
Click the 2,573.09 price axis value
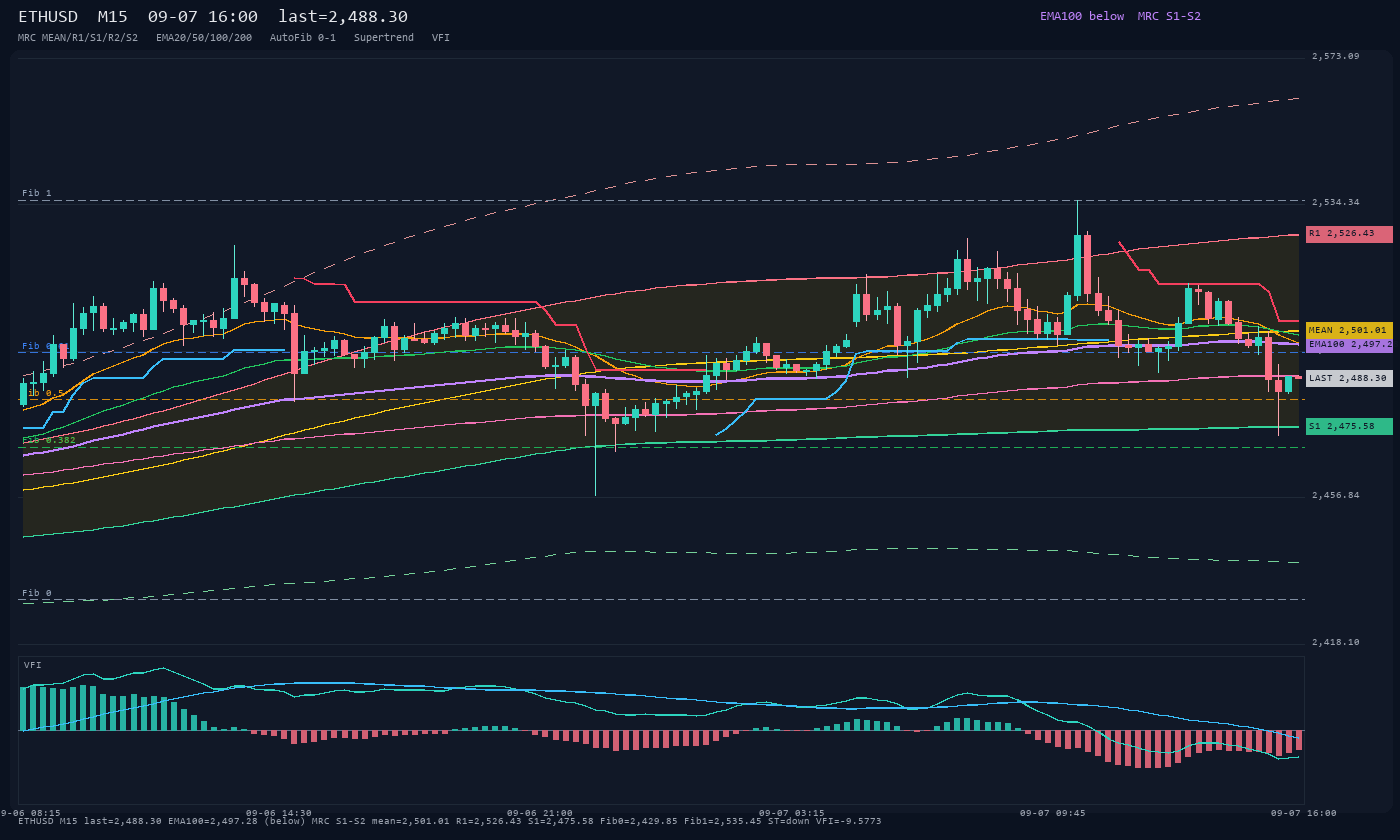(x=1336, y=57)
